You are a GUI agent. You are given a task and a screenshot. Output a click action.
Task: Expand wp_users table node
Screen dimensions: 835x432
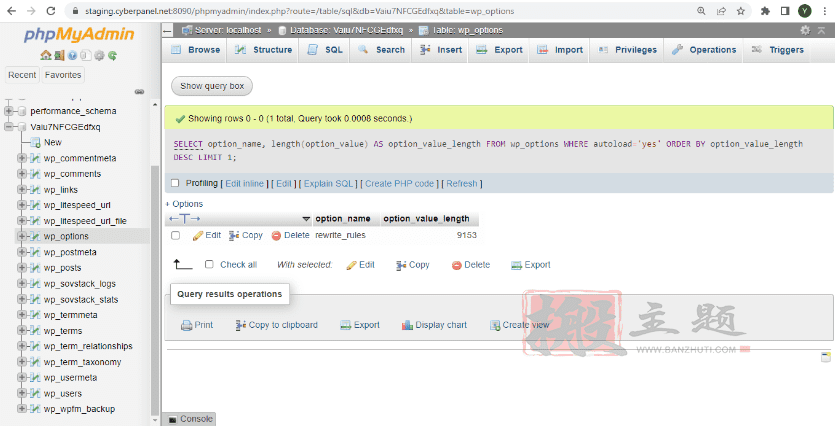click(x=22, y=394)
